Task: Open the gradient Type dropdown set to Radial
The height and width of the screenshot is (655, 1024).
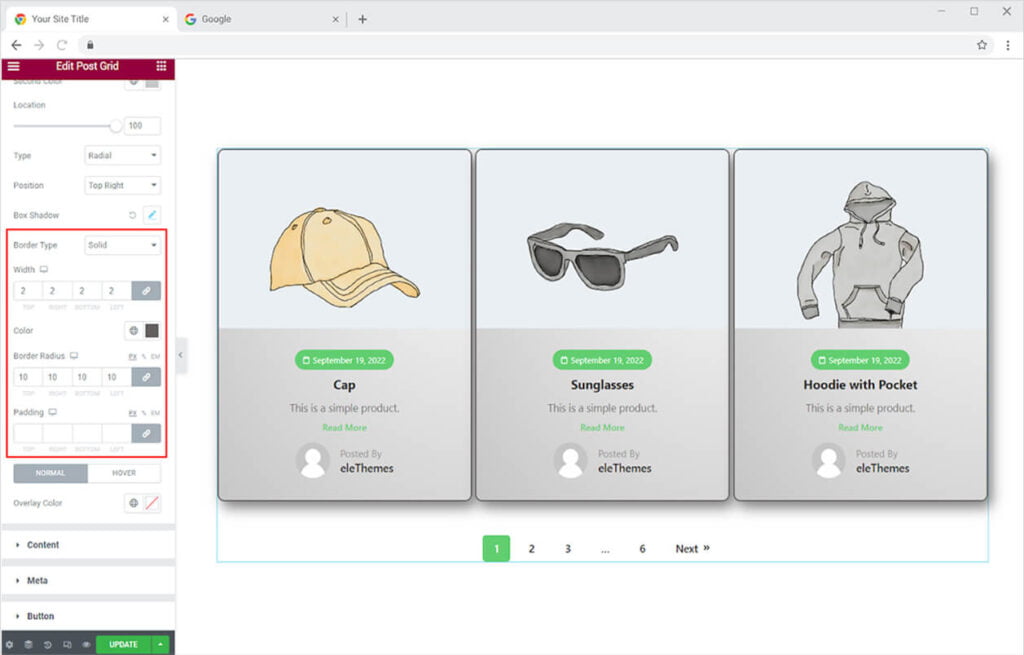Action: [x=122, y=156]
